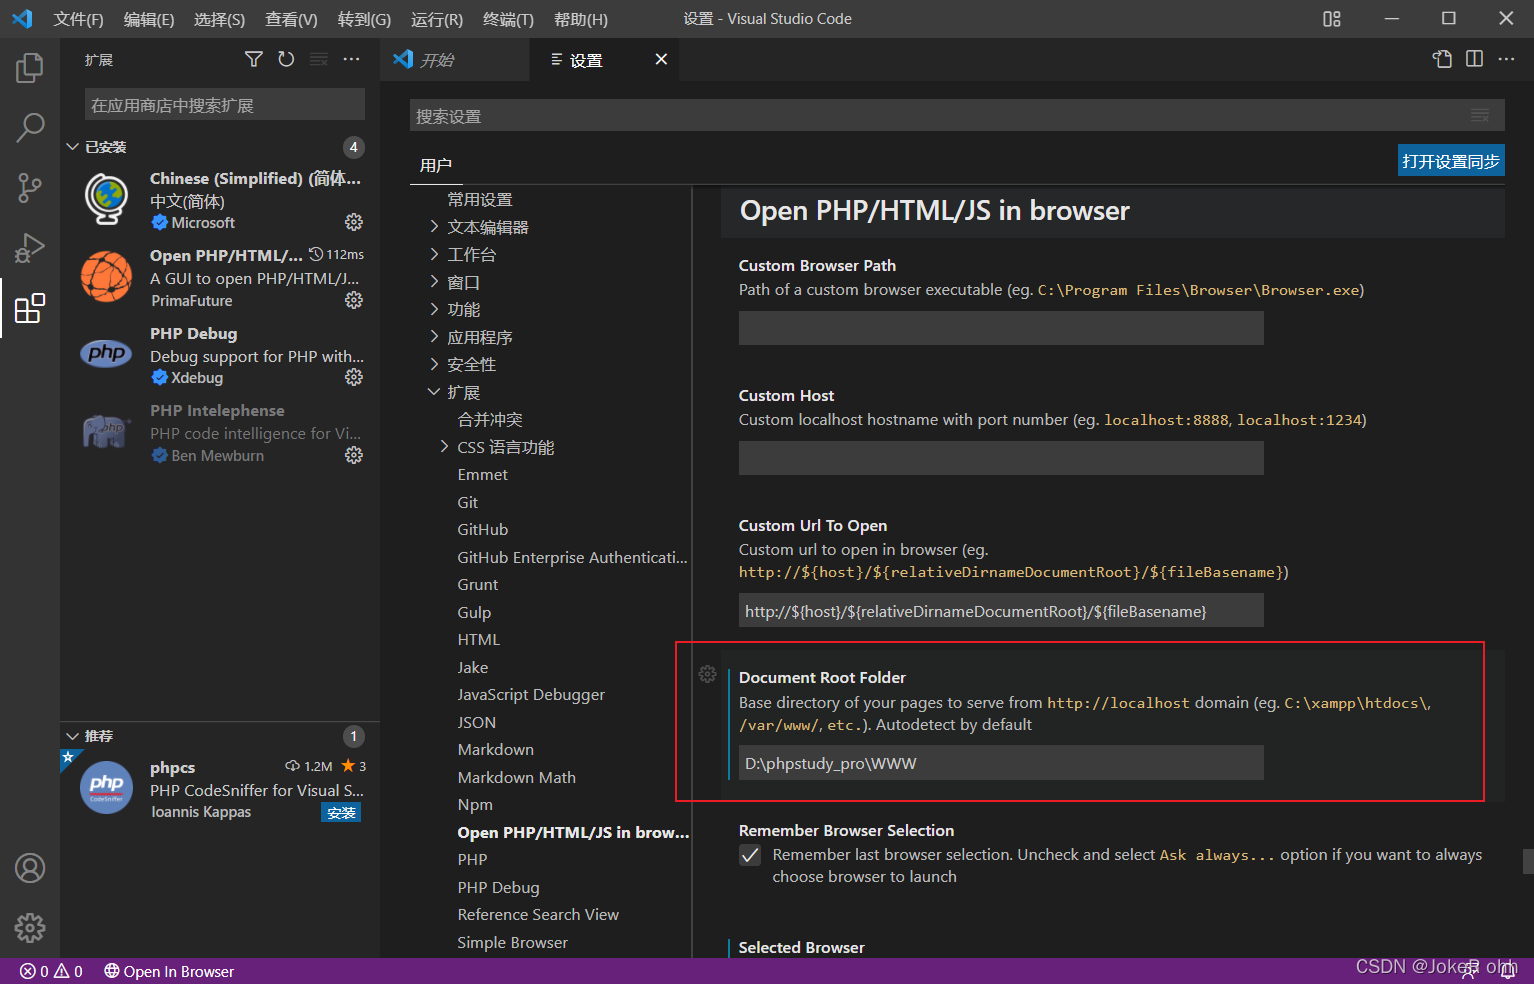Expand the 工作台 settings category
Viewport: 1534px width, 984px height.
[x=434, y=254]
